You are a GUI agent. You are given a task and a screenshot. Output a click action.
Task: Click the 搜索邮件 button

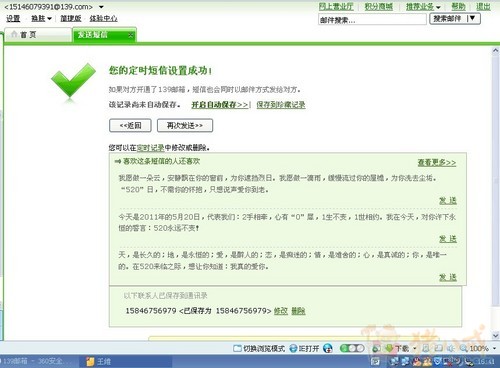(x=447, y=18)
